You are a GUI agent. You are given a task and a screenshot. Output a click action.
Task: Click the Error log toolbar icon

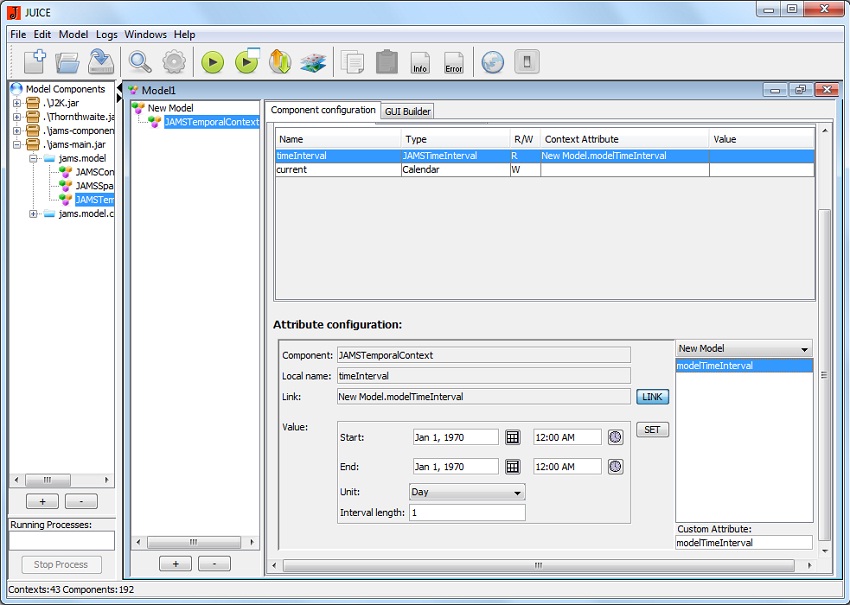coord(454,63)
